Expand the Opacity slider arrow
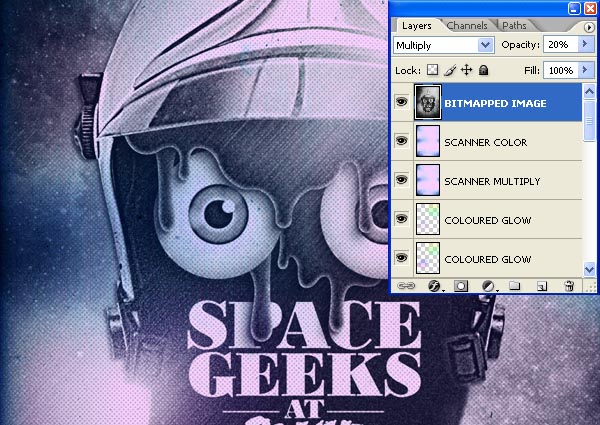The height and width of the screenshot is (425, 600). pyautogui.click(x=585, y=44)
